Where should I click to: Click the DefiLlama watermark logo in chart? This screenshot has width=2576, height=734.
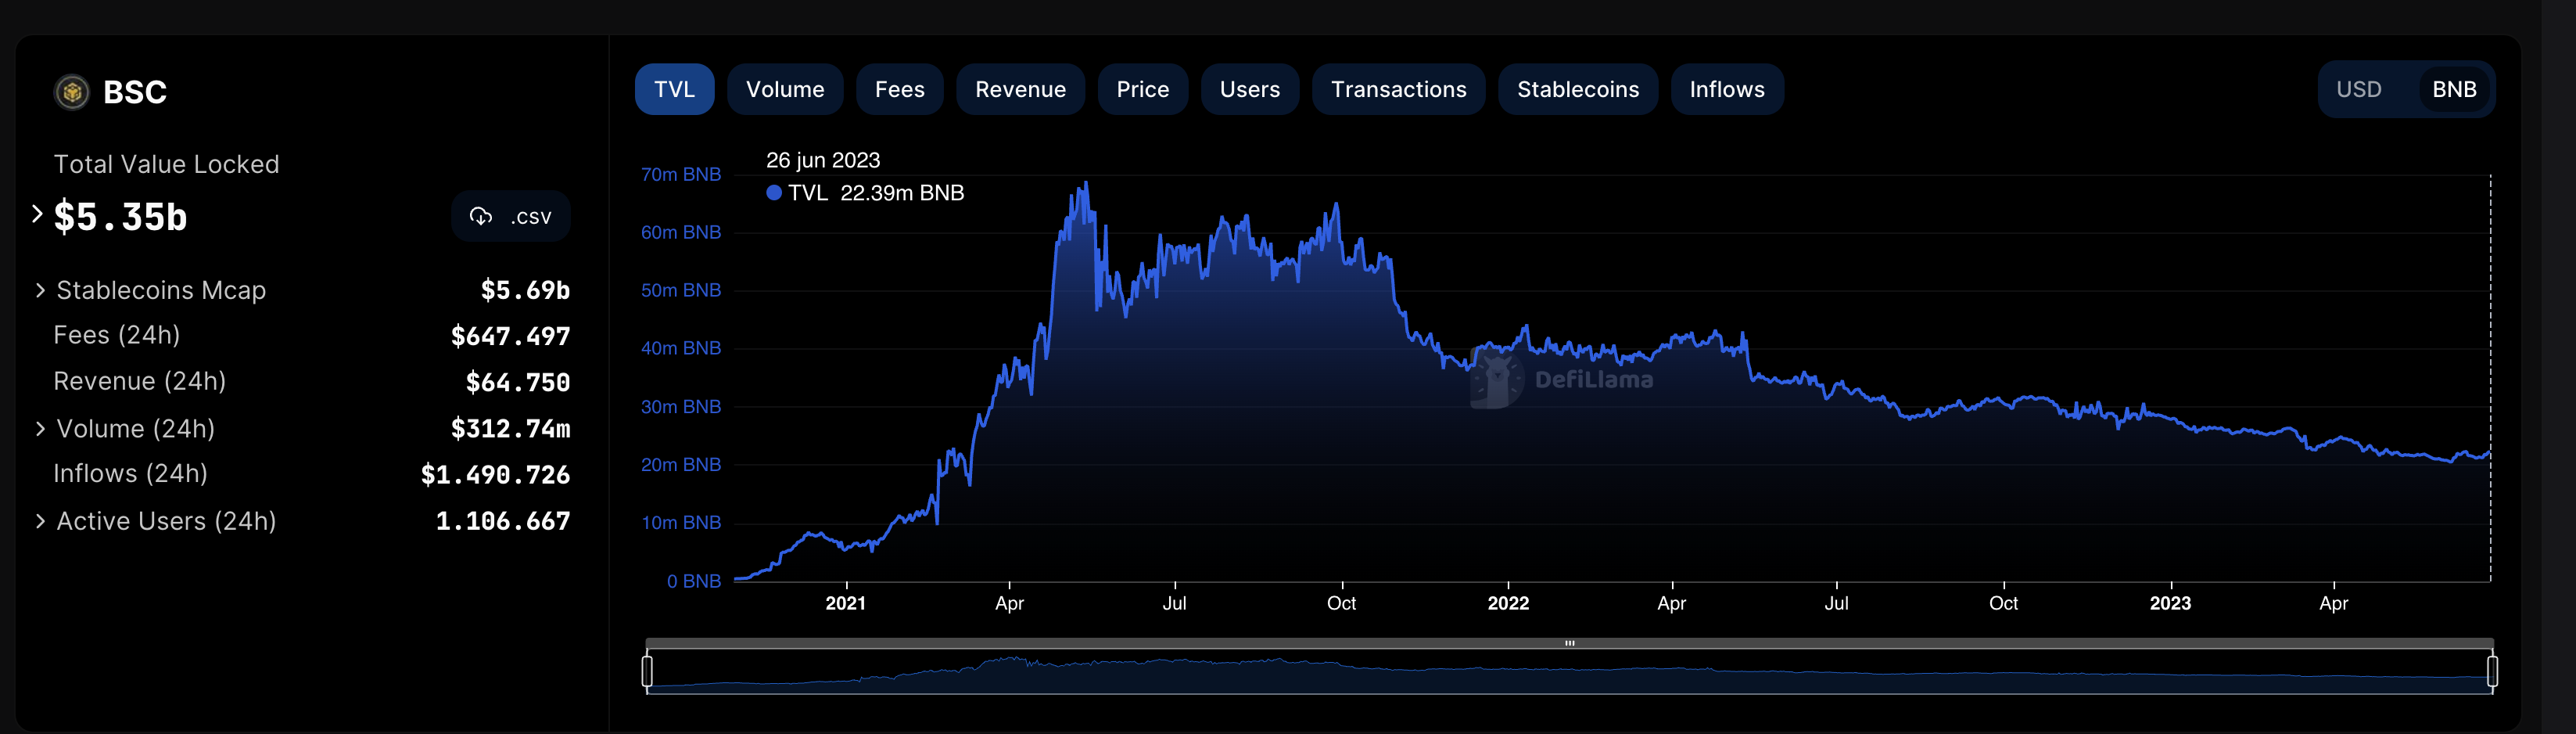pyautogui.click(x=1496, y=380)
